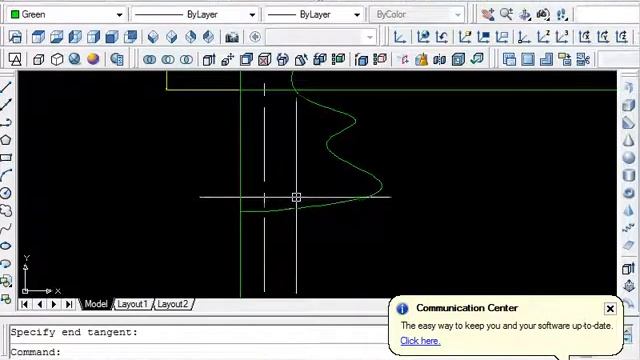Viewport: 640px width, 360px height.
Task: Switch to Front view cube icon
Action: click(111, 37)
